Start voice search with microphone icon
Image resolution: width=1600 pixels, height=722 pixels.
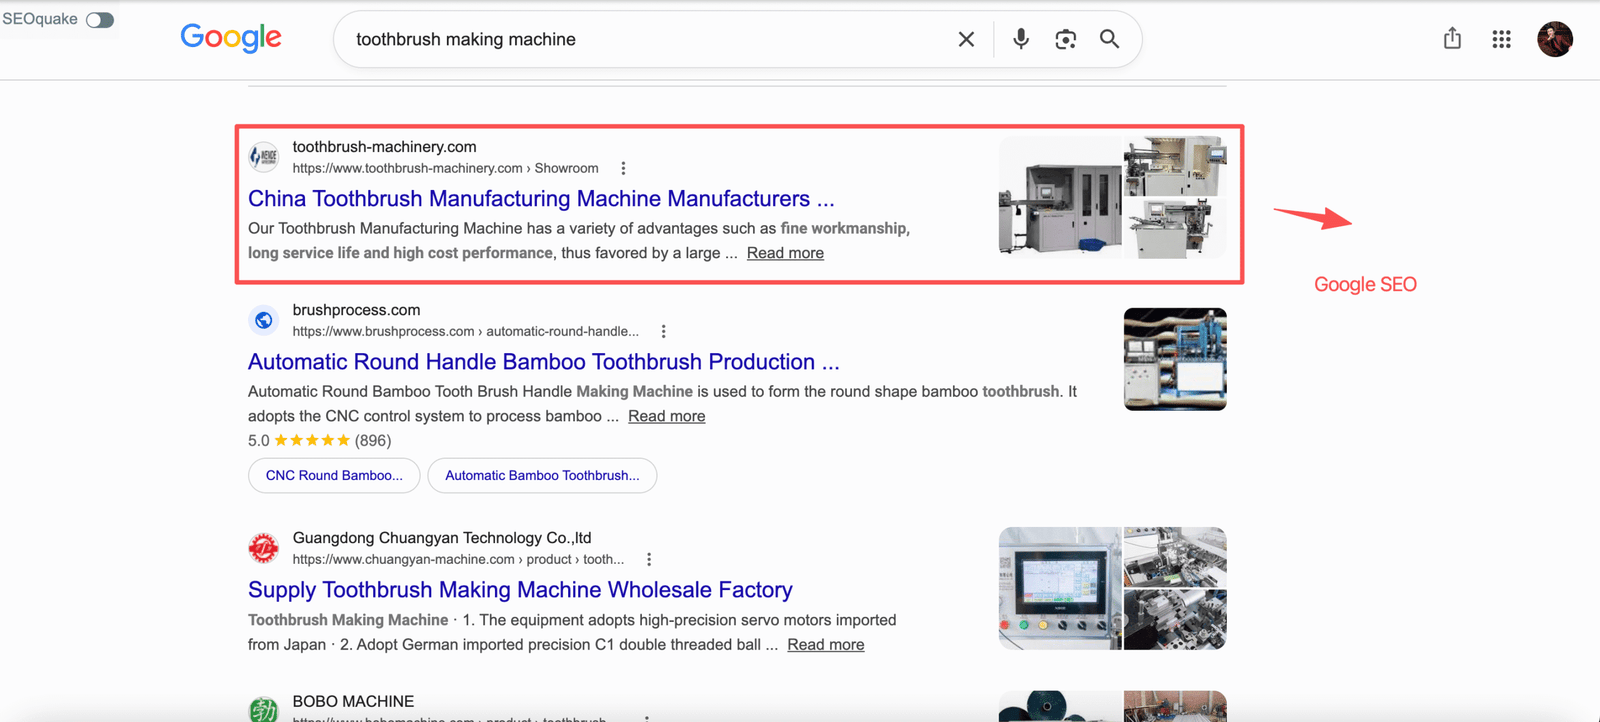click(1020, 39)
